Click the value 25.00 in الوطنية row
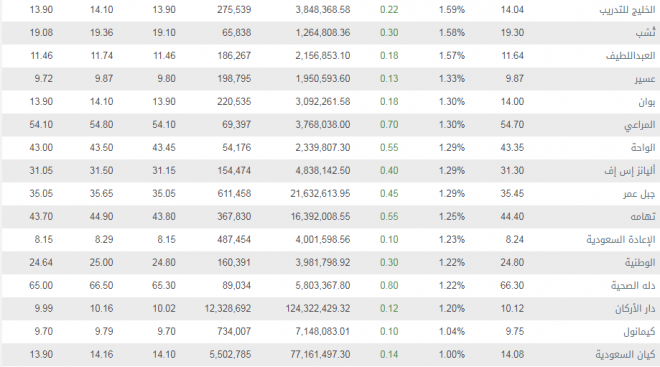 click(101, 263)
